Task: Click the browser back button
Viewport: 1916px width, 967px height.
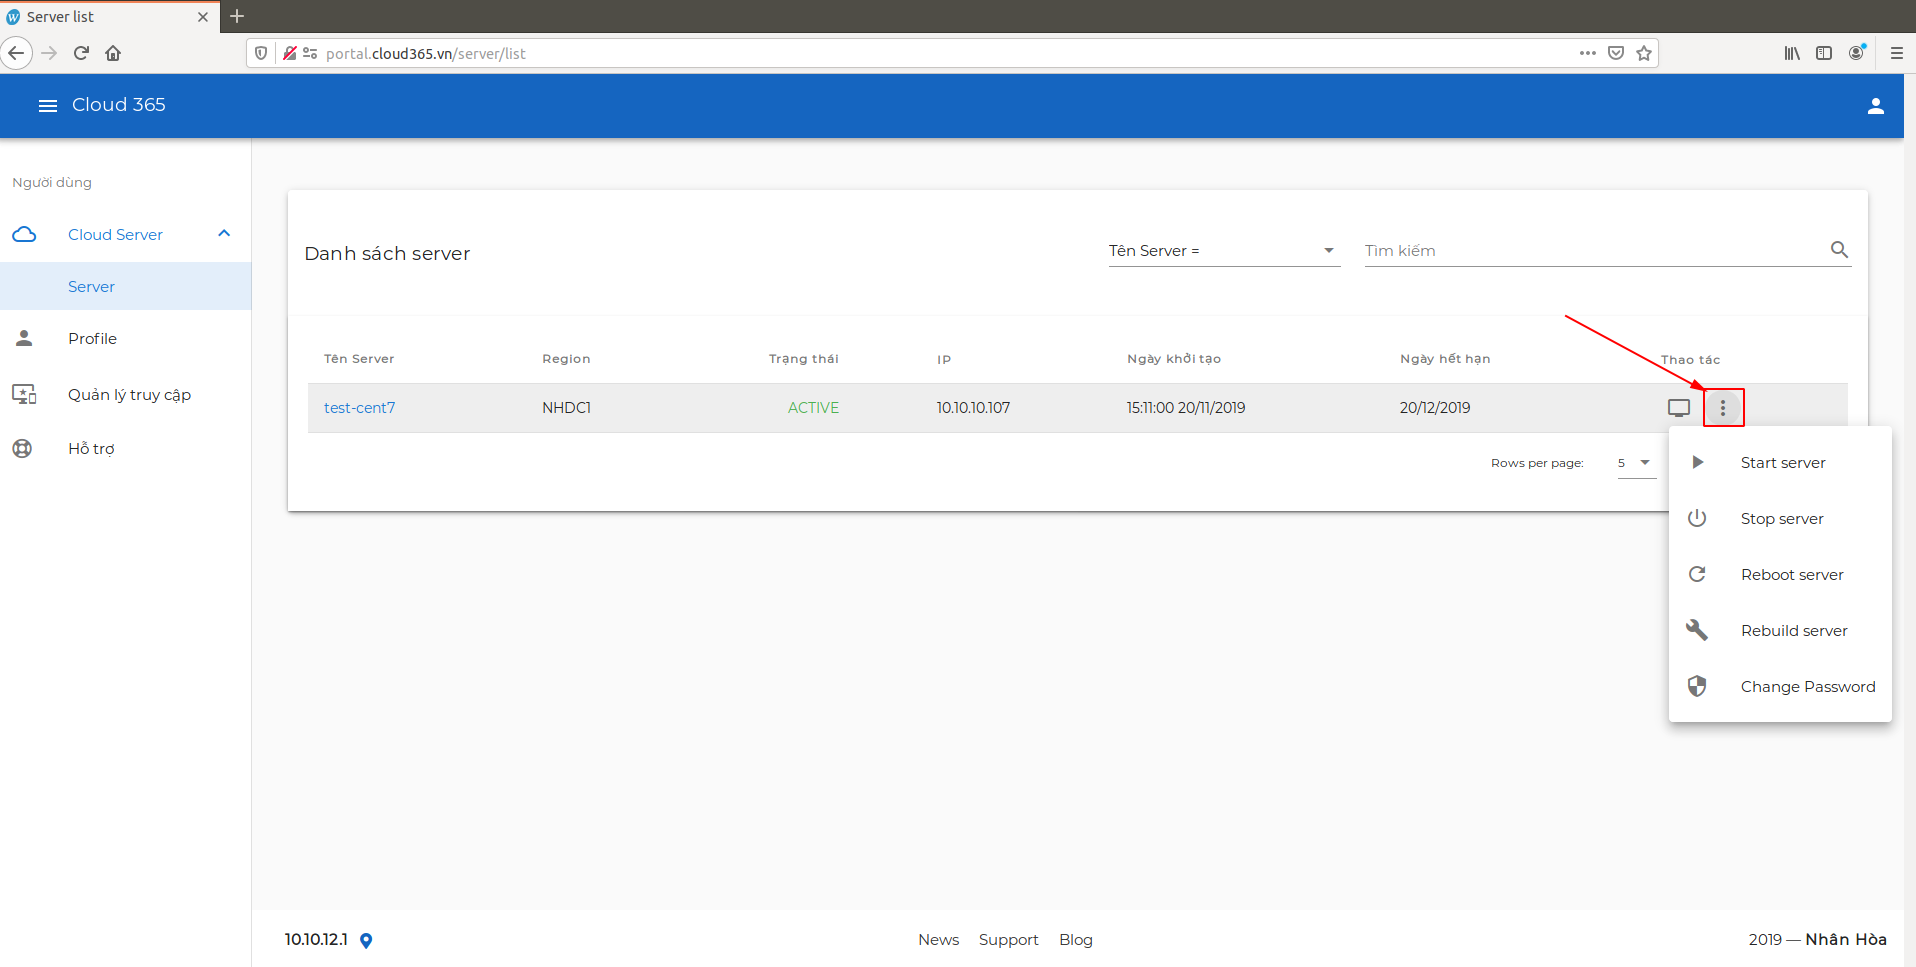Action: click(16, 53)
